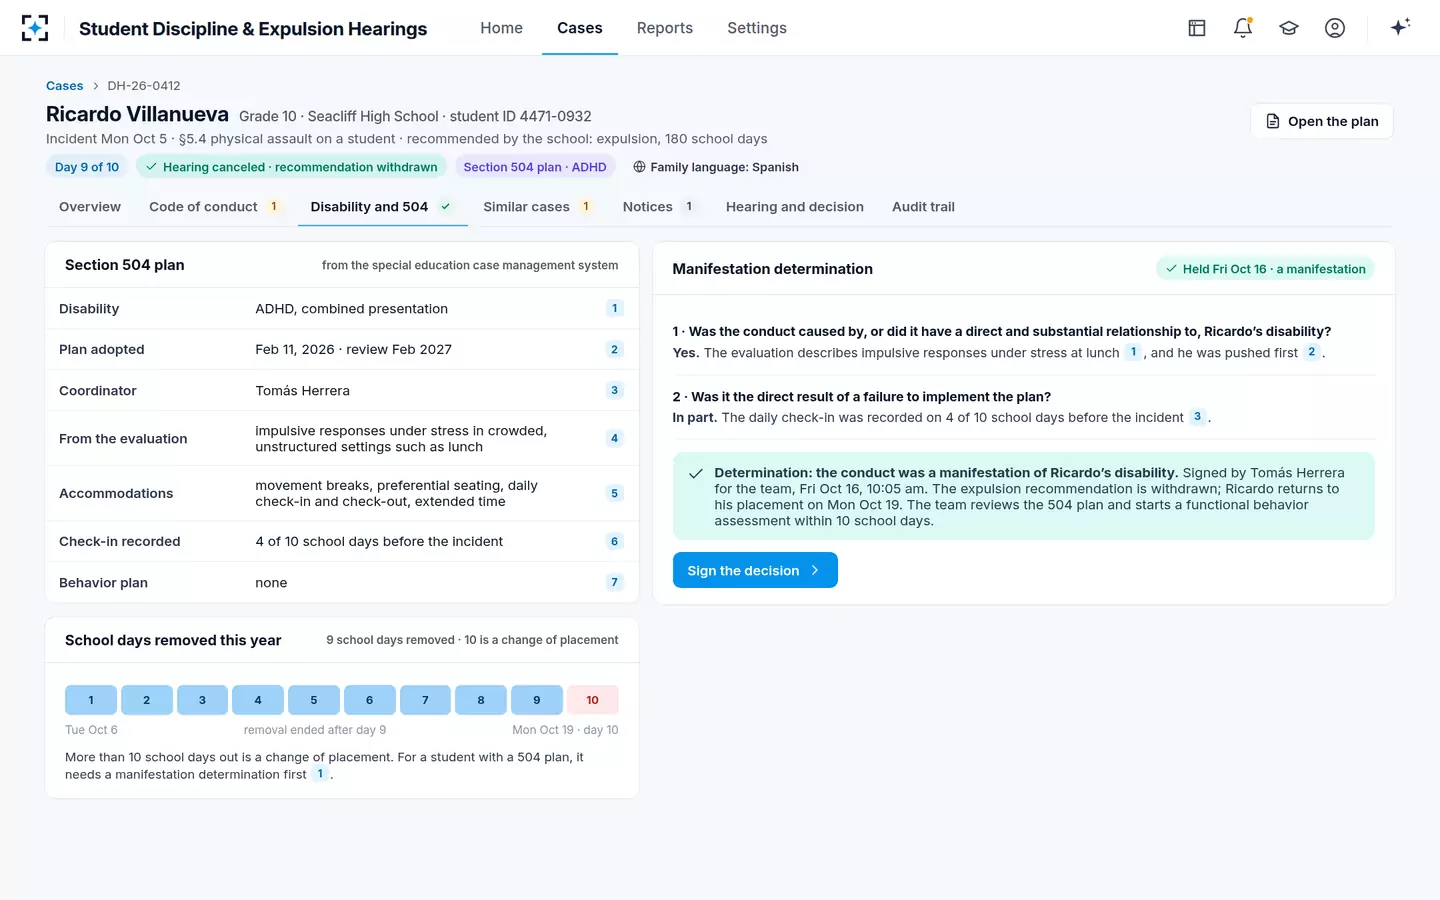Open the user account icon
Image resolution: width=1440 pixels, height=900 pixels.
coord(1335,28)
